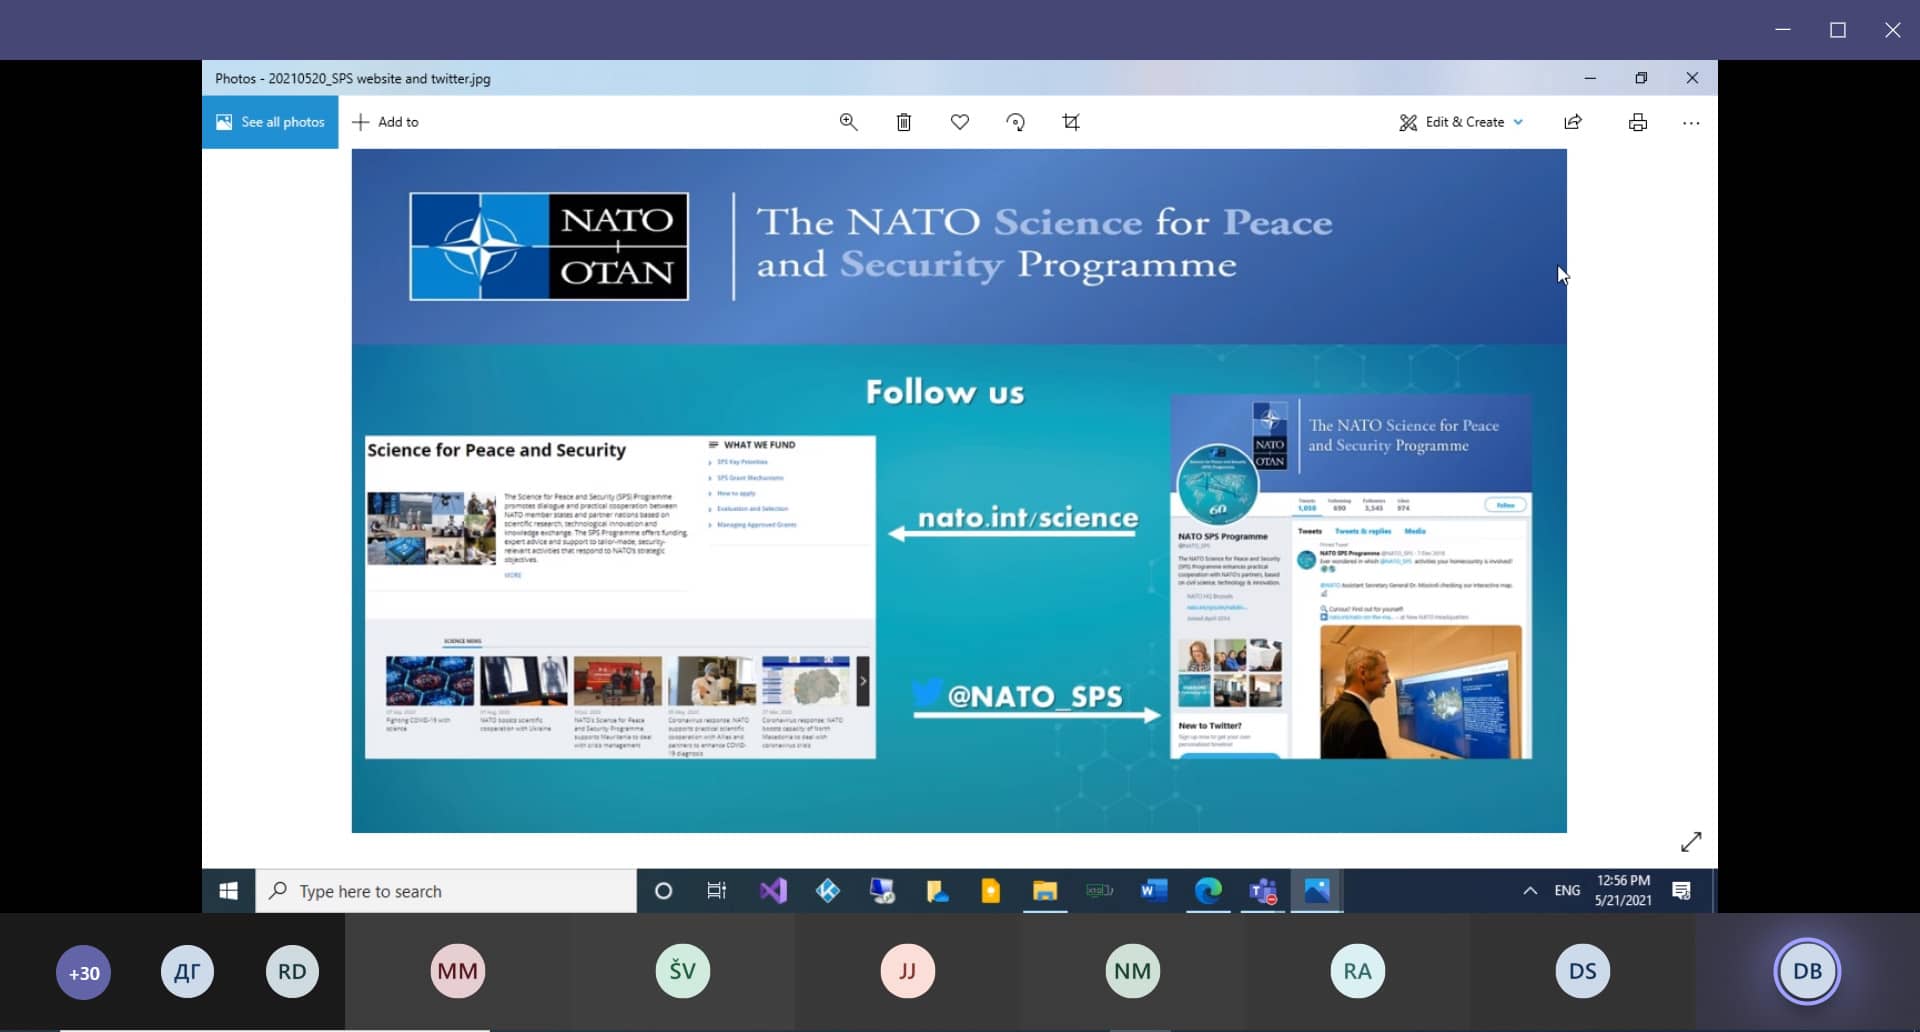Click the trash delete icon
Screen dimensions: 1920x1032
coord(904,122)
